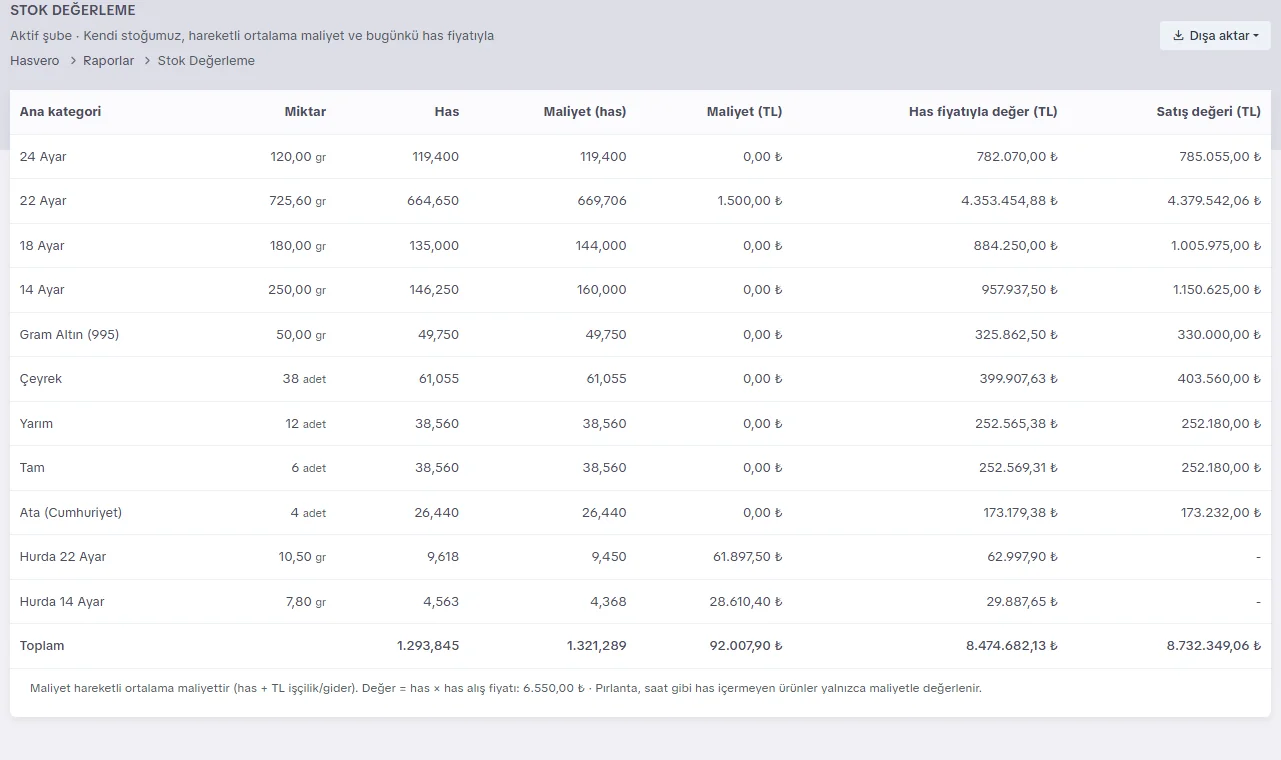Click the Stok Değerleme breadcrumb item
This screenshot has height=760, width=1281.
coord(206,61)
